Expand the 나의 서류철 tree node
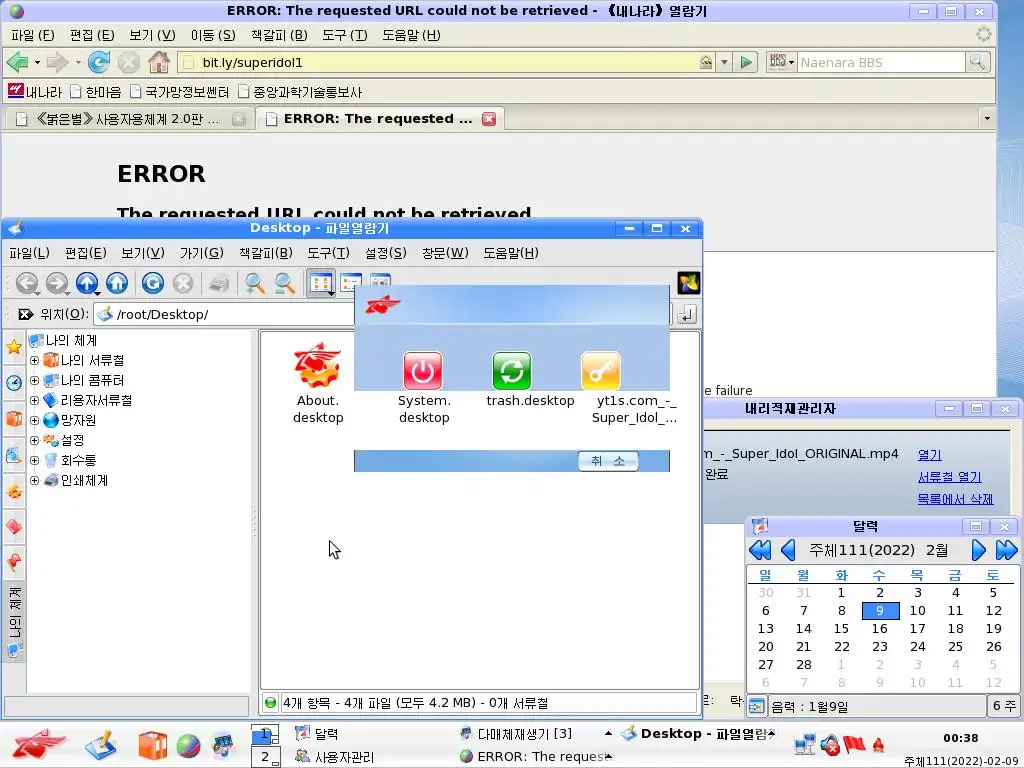 pyautogui.click(x=35, y=360)
